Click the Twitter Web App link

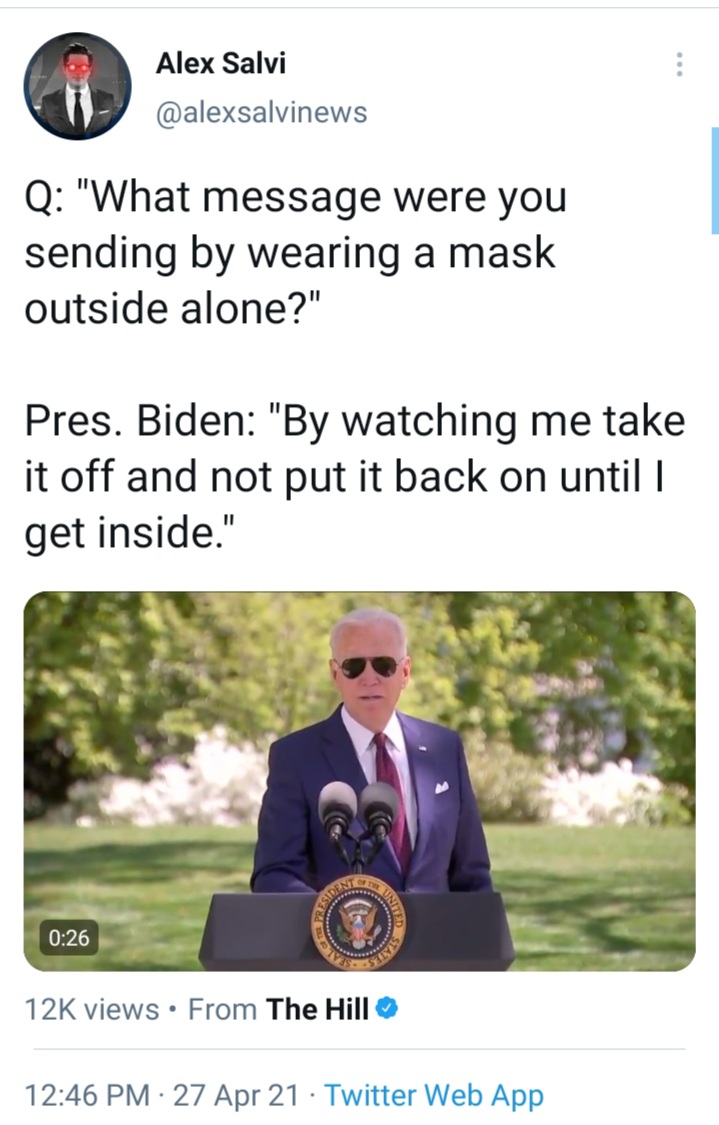point(434,1096)
